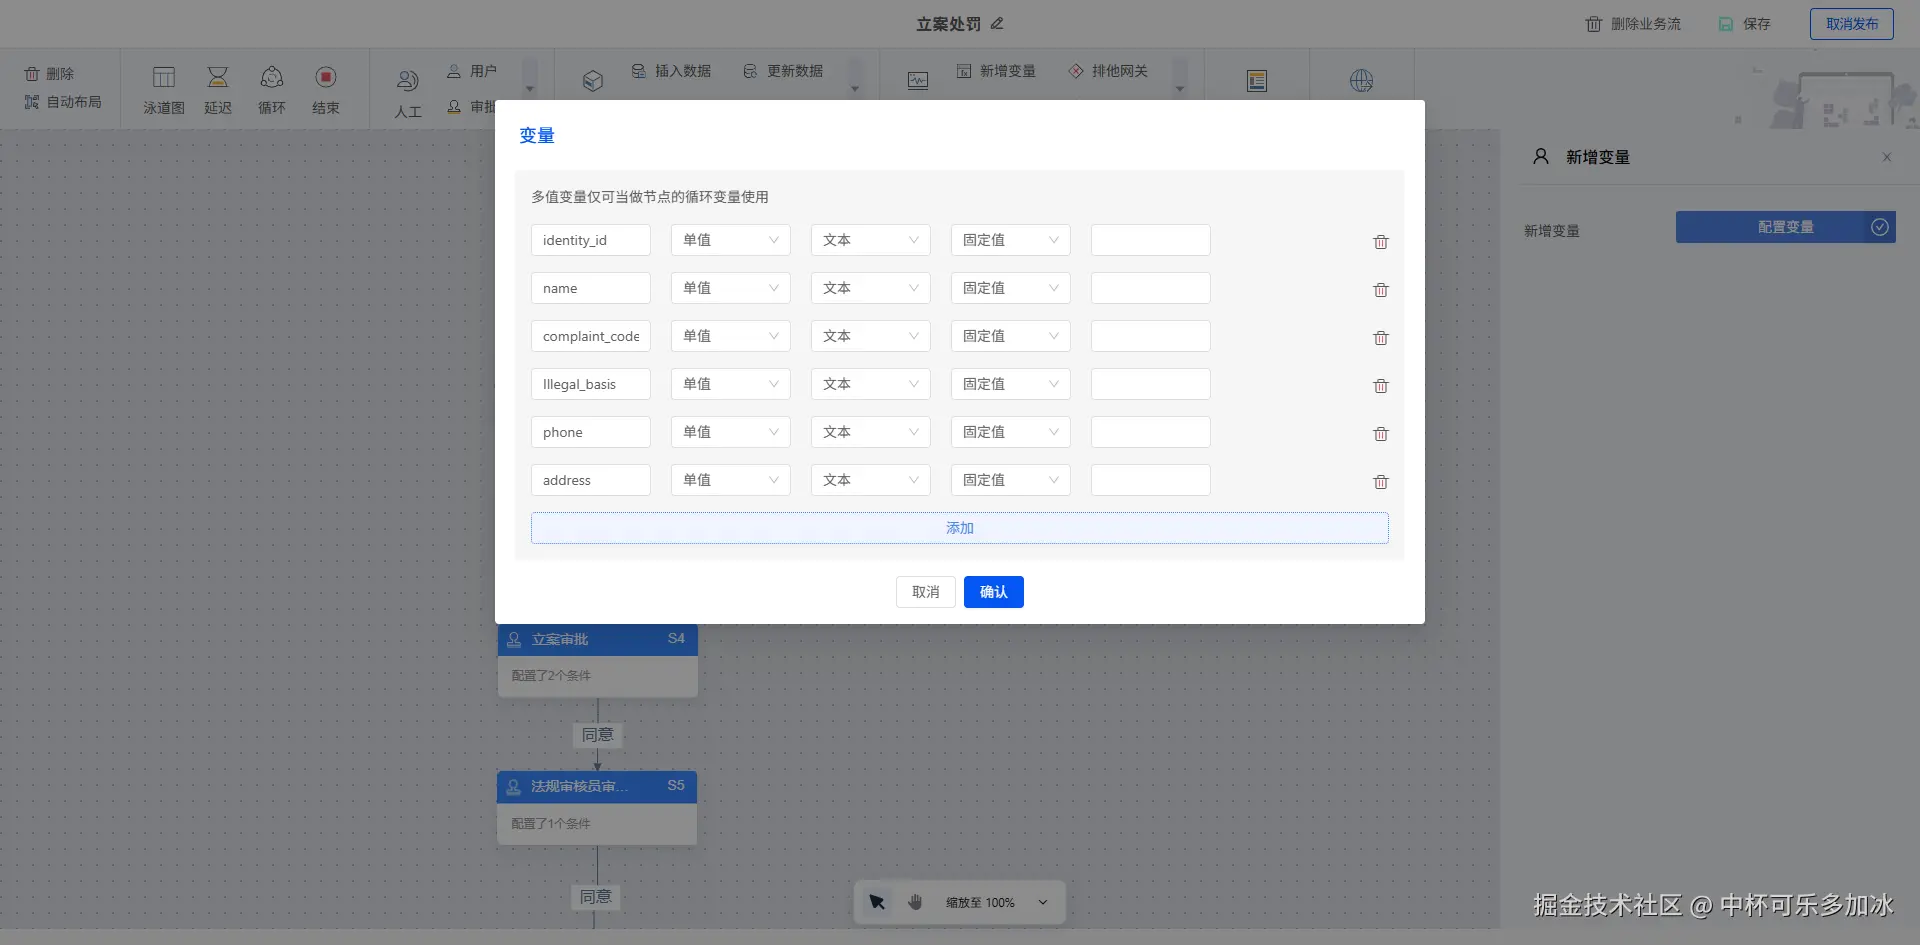Save the workflow with 保存
The width and height of the screenshot is (1920, 945).
coord(1745,24)
